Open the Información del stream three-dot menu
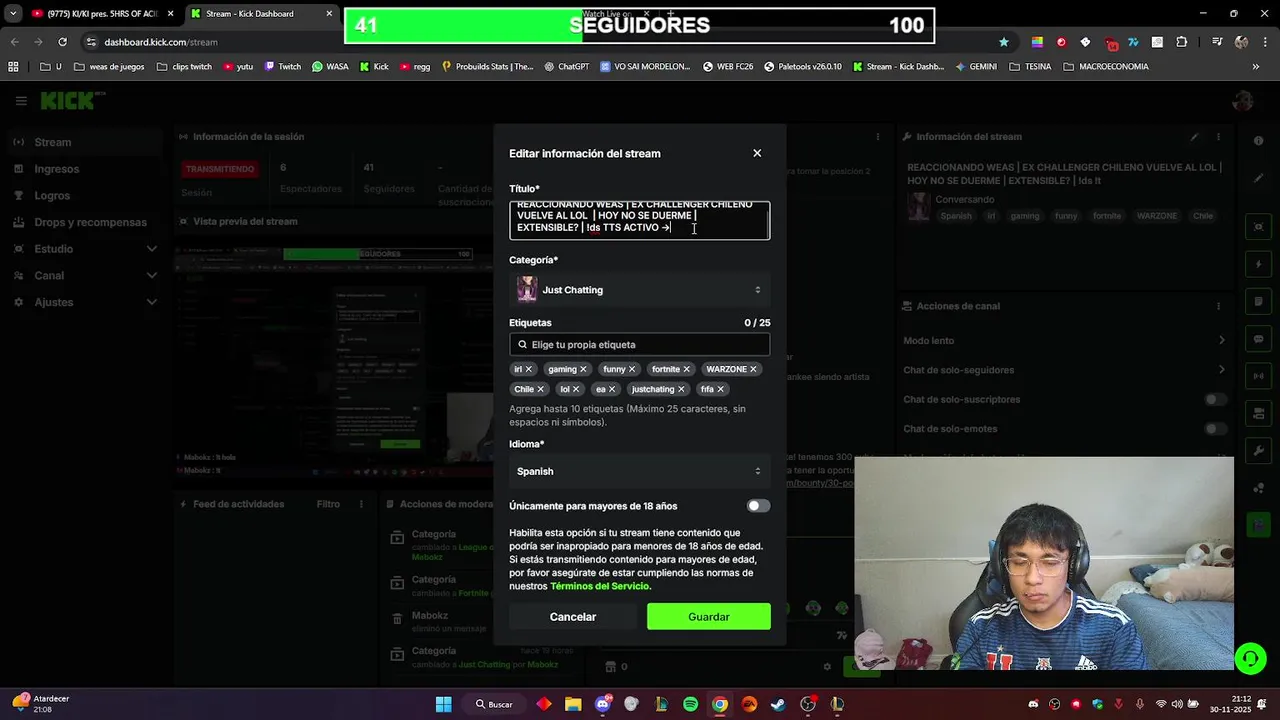 [x=1218, y=137]
